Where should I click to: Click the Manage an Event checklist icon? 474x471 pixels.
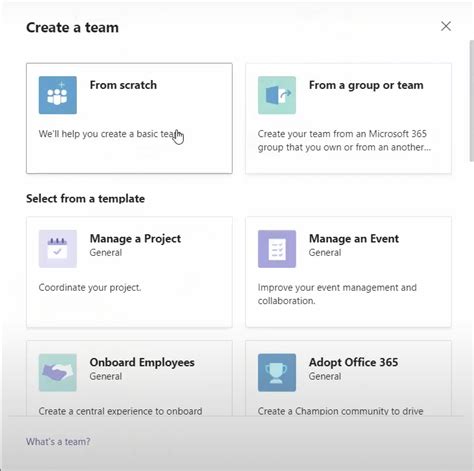(x=277, y=249)
